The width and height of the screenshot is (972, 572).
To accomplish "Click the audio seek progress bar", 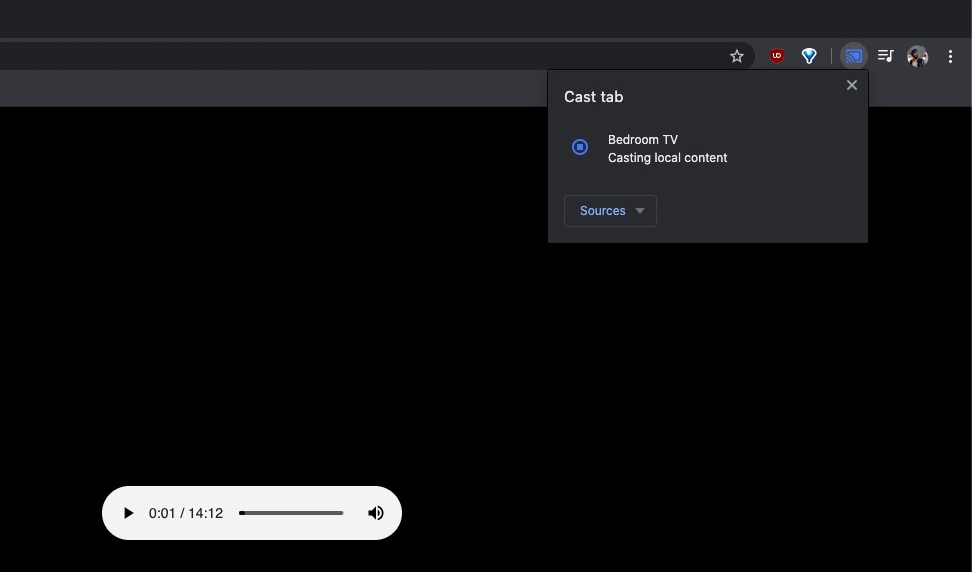I will click(291, 513).
